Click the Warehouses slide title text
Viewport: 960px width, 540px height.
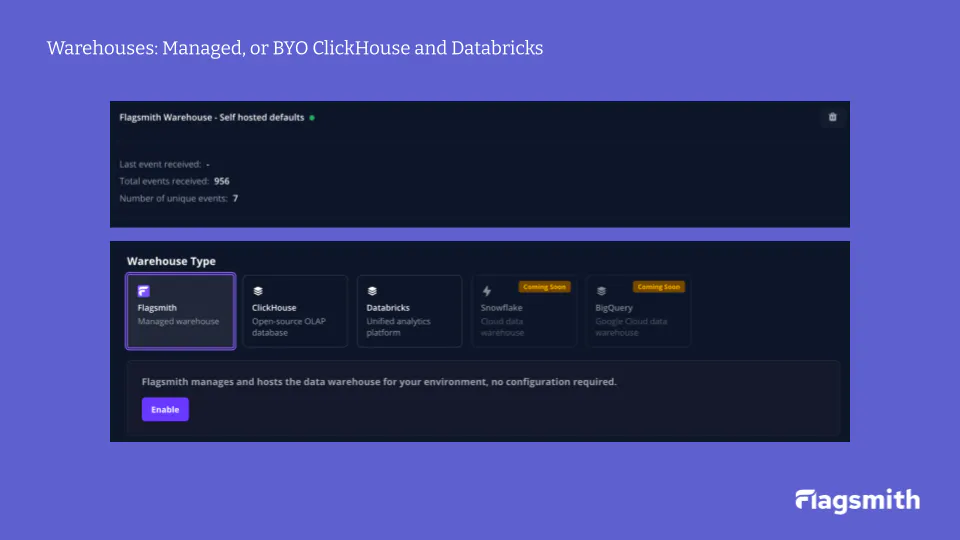click(x=294, y=48)
